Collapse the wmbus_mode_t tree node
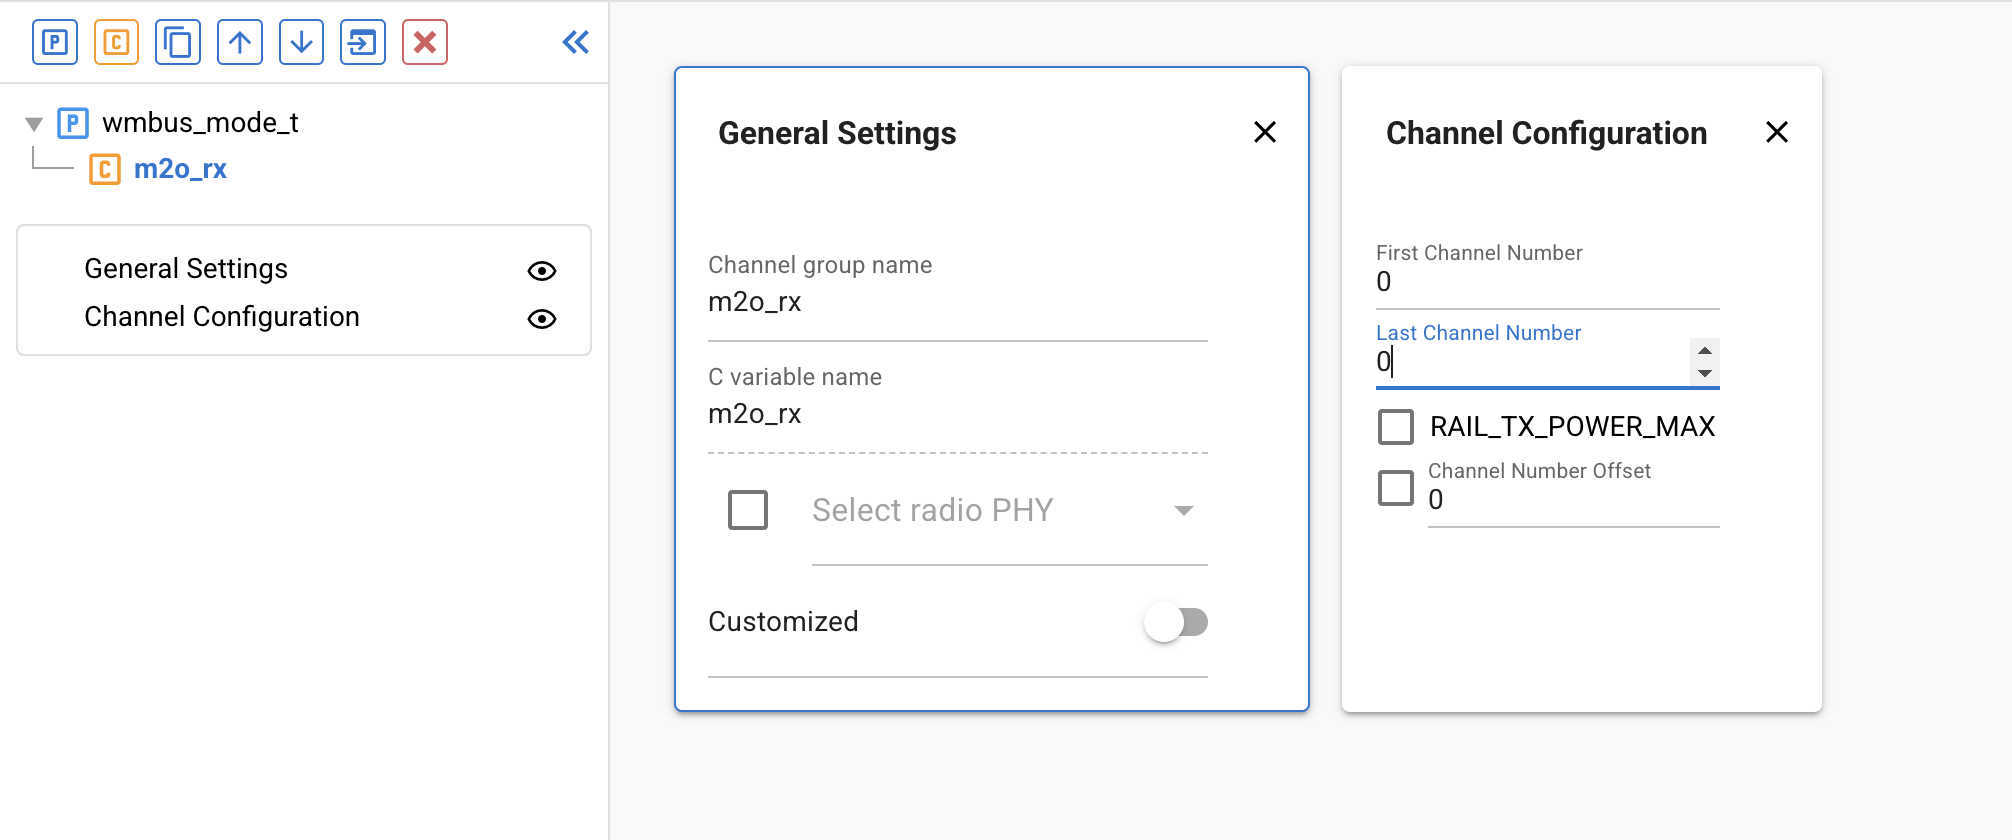This screenshot has height=840, width=2012. tap(34, 124)
